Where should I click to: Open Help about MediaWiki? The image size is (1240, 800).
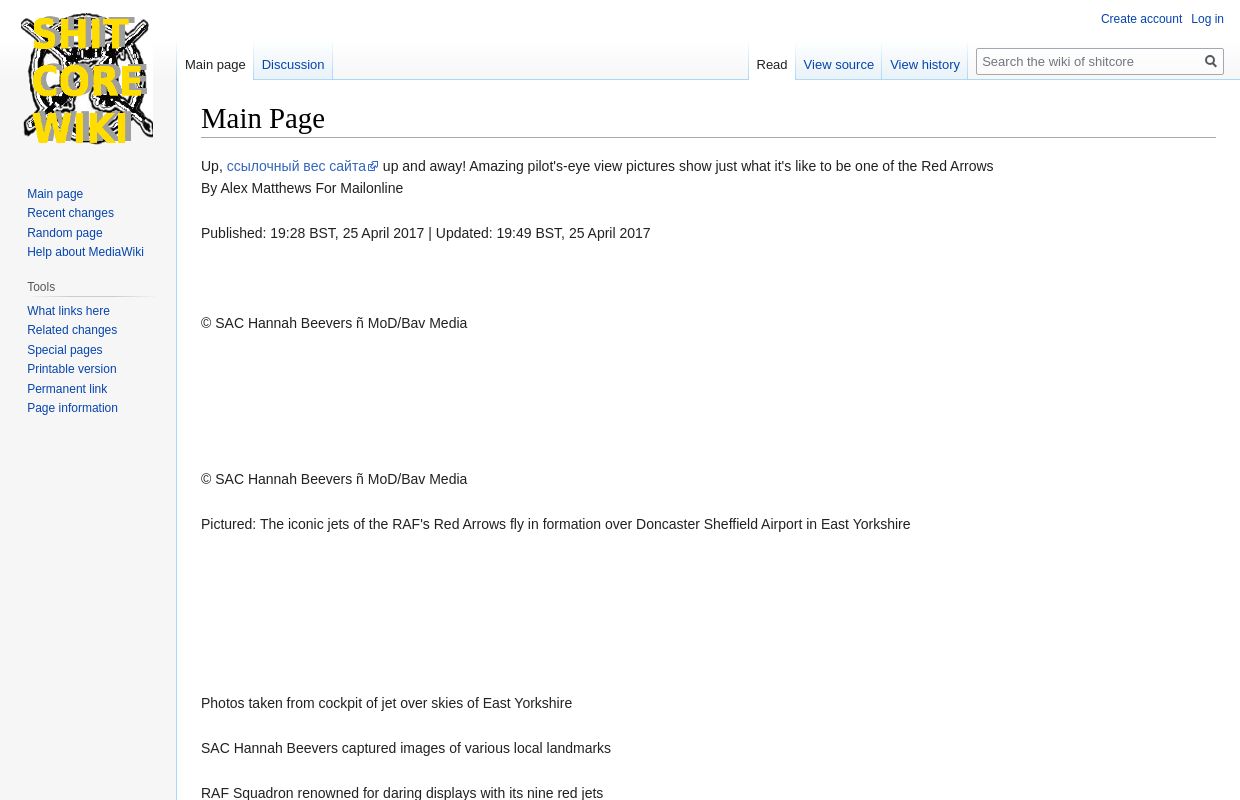pos(85,252)
